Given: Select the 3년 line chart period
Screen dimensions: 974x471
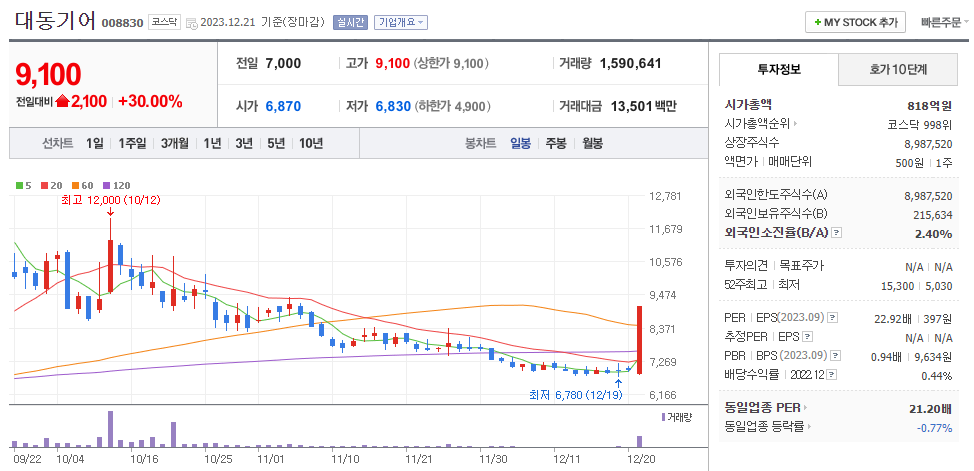Looking at the screenshot, I should click(244, 144).
